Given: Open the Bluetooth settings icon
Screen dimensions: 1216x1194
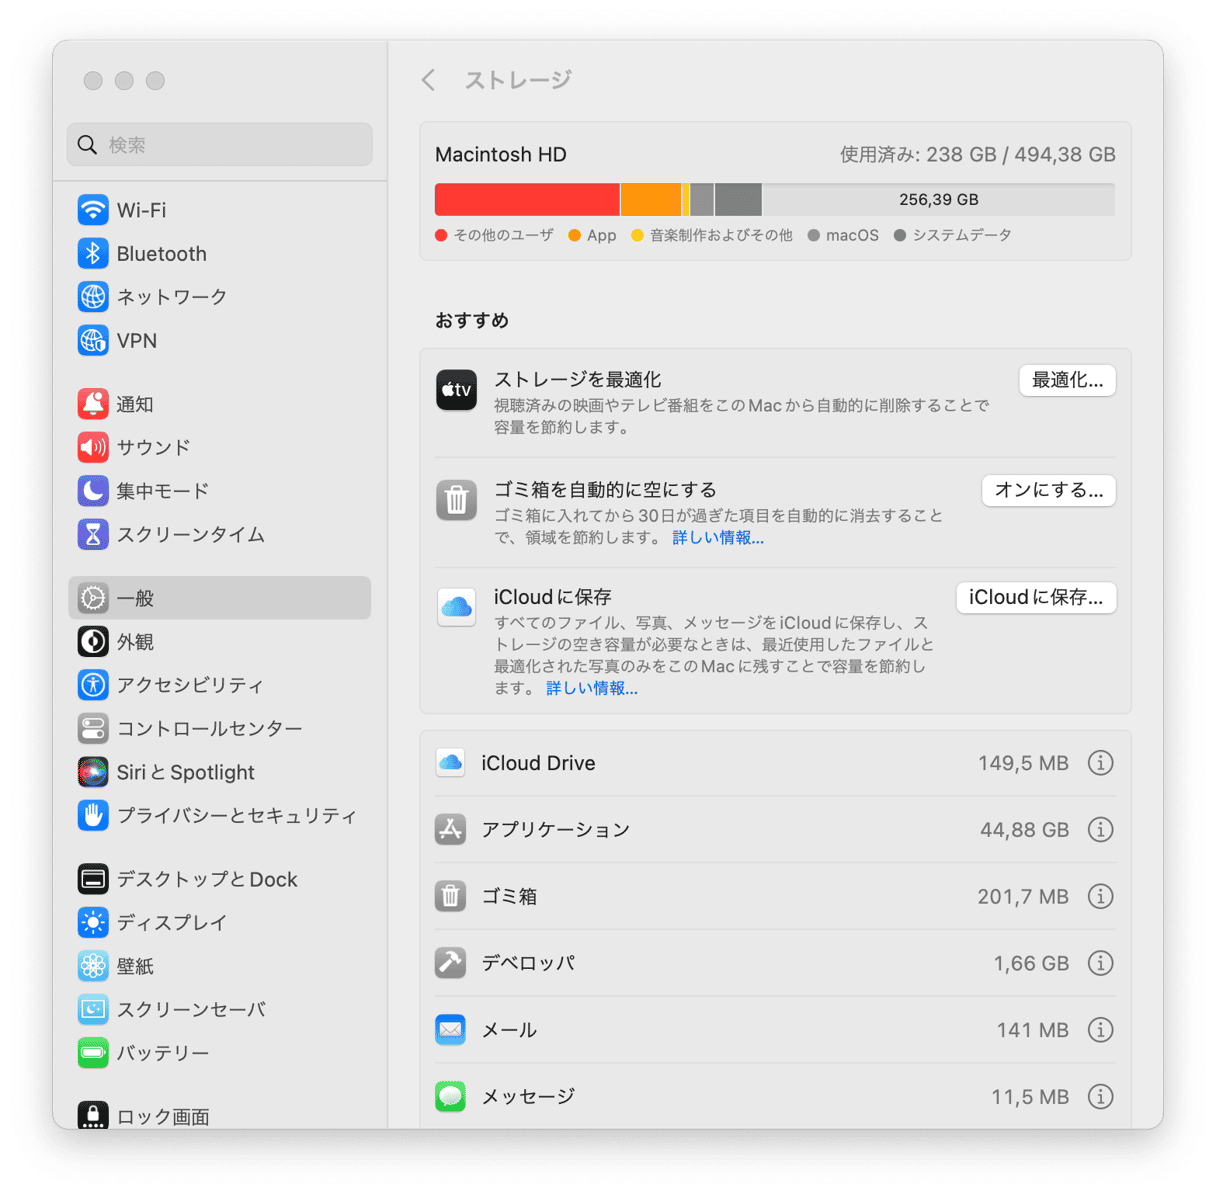Looking at the screenshot, I should (x=93, y=254).
